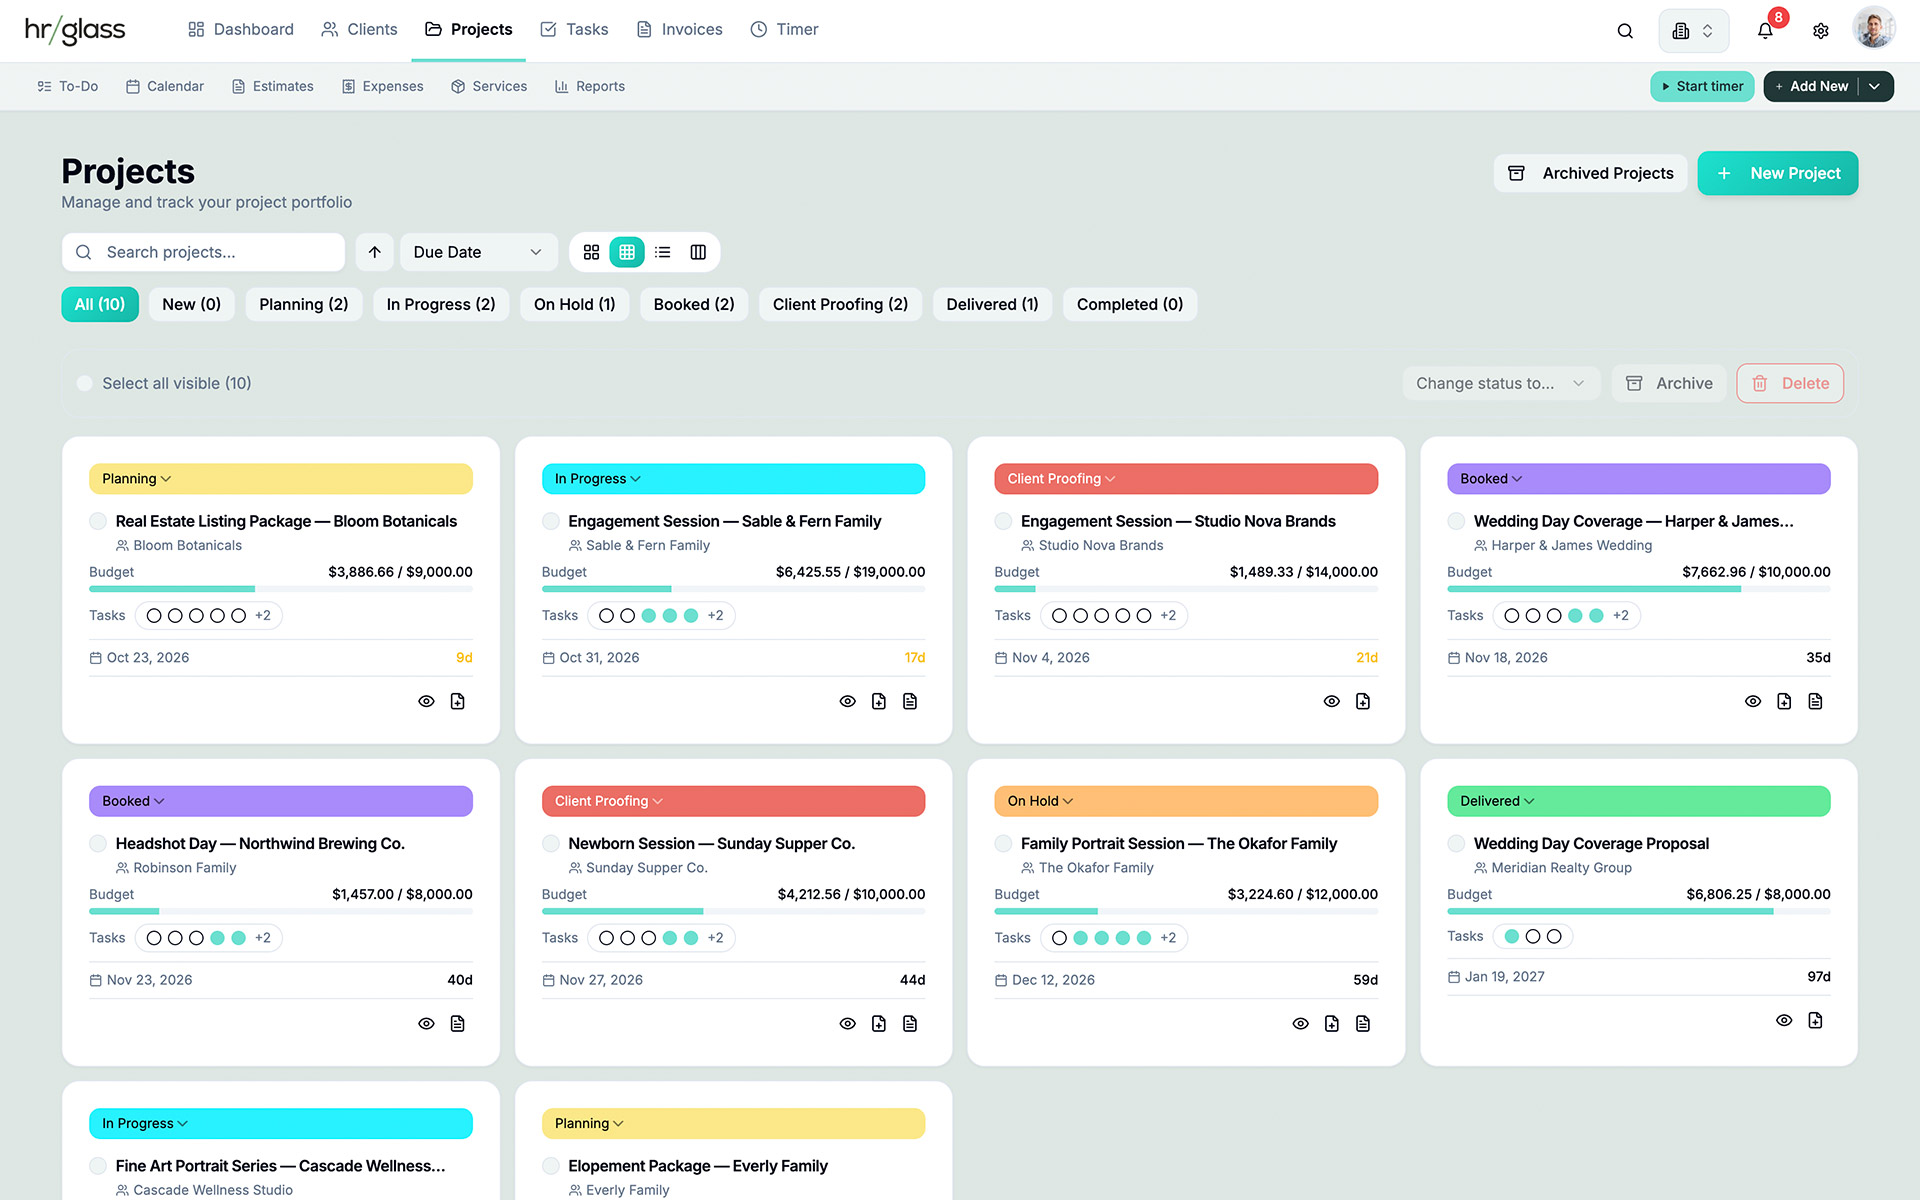This screenshot has height=1200, width=1920.
Task: Switch to large grid view icon
Action: (592, 252)
